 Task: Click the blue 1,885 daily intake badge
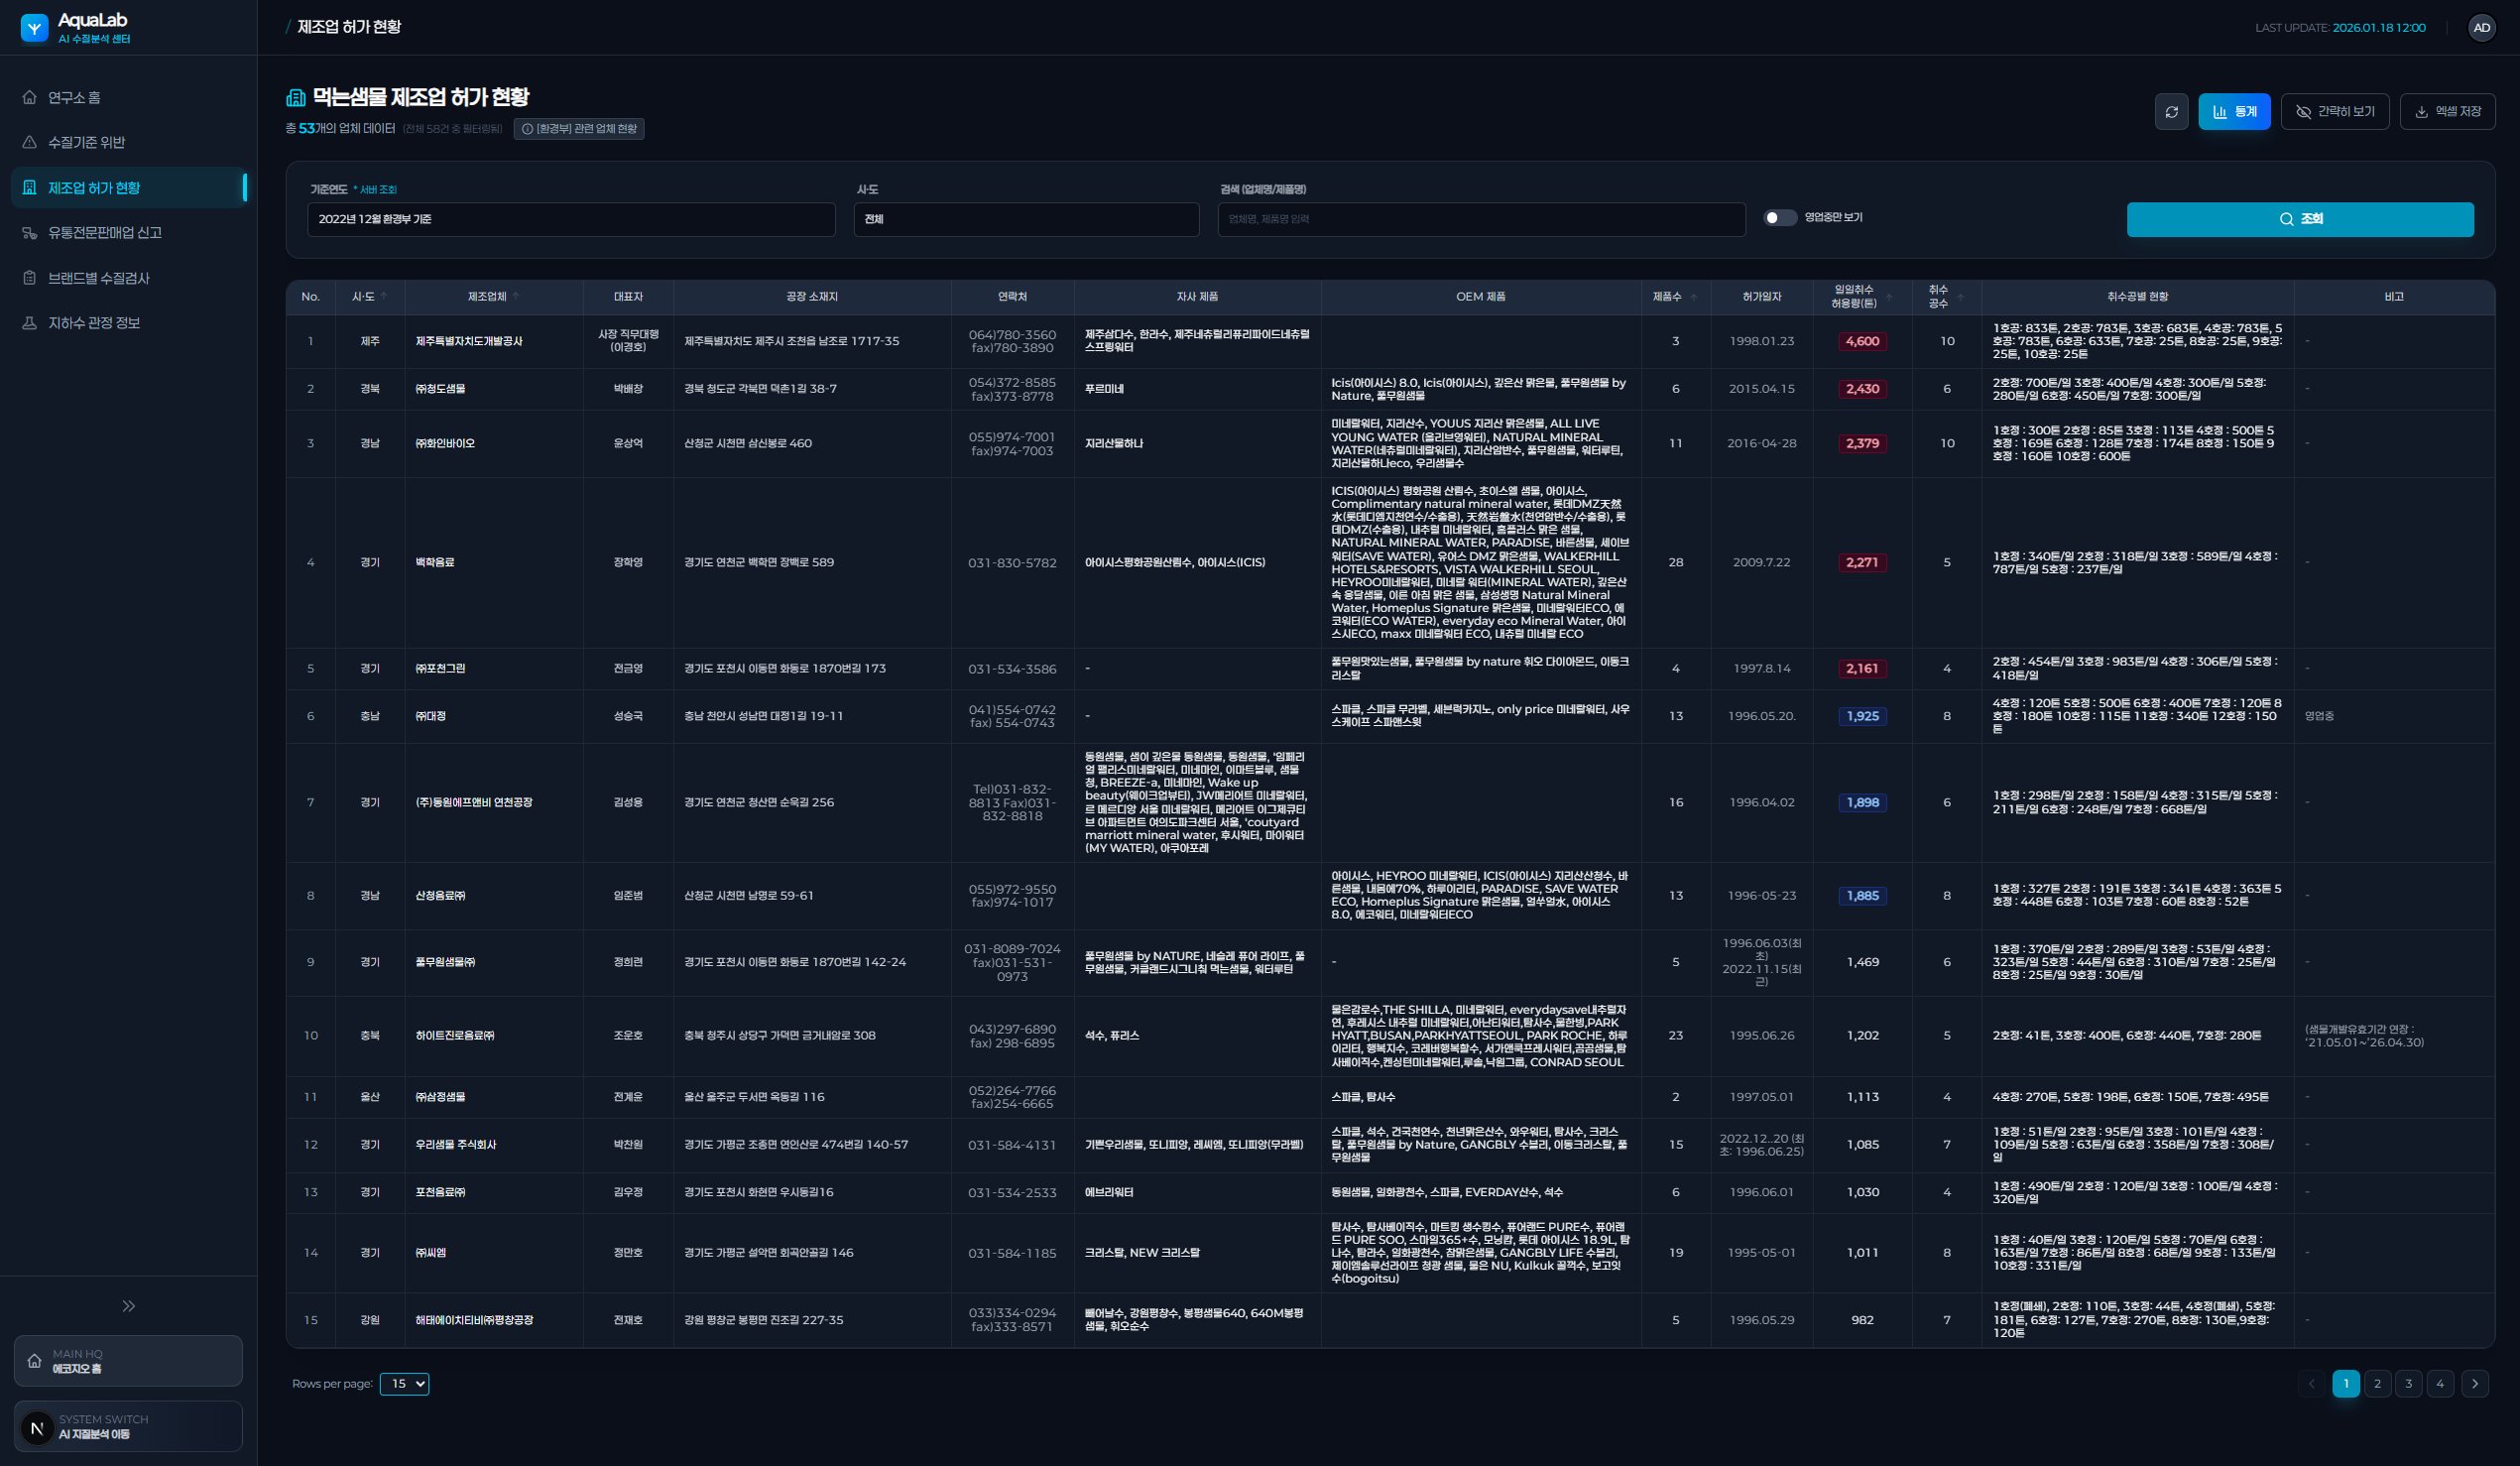click(1862, 896)
